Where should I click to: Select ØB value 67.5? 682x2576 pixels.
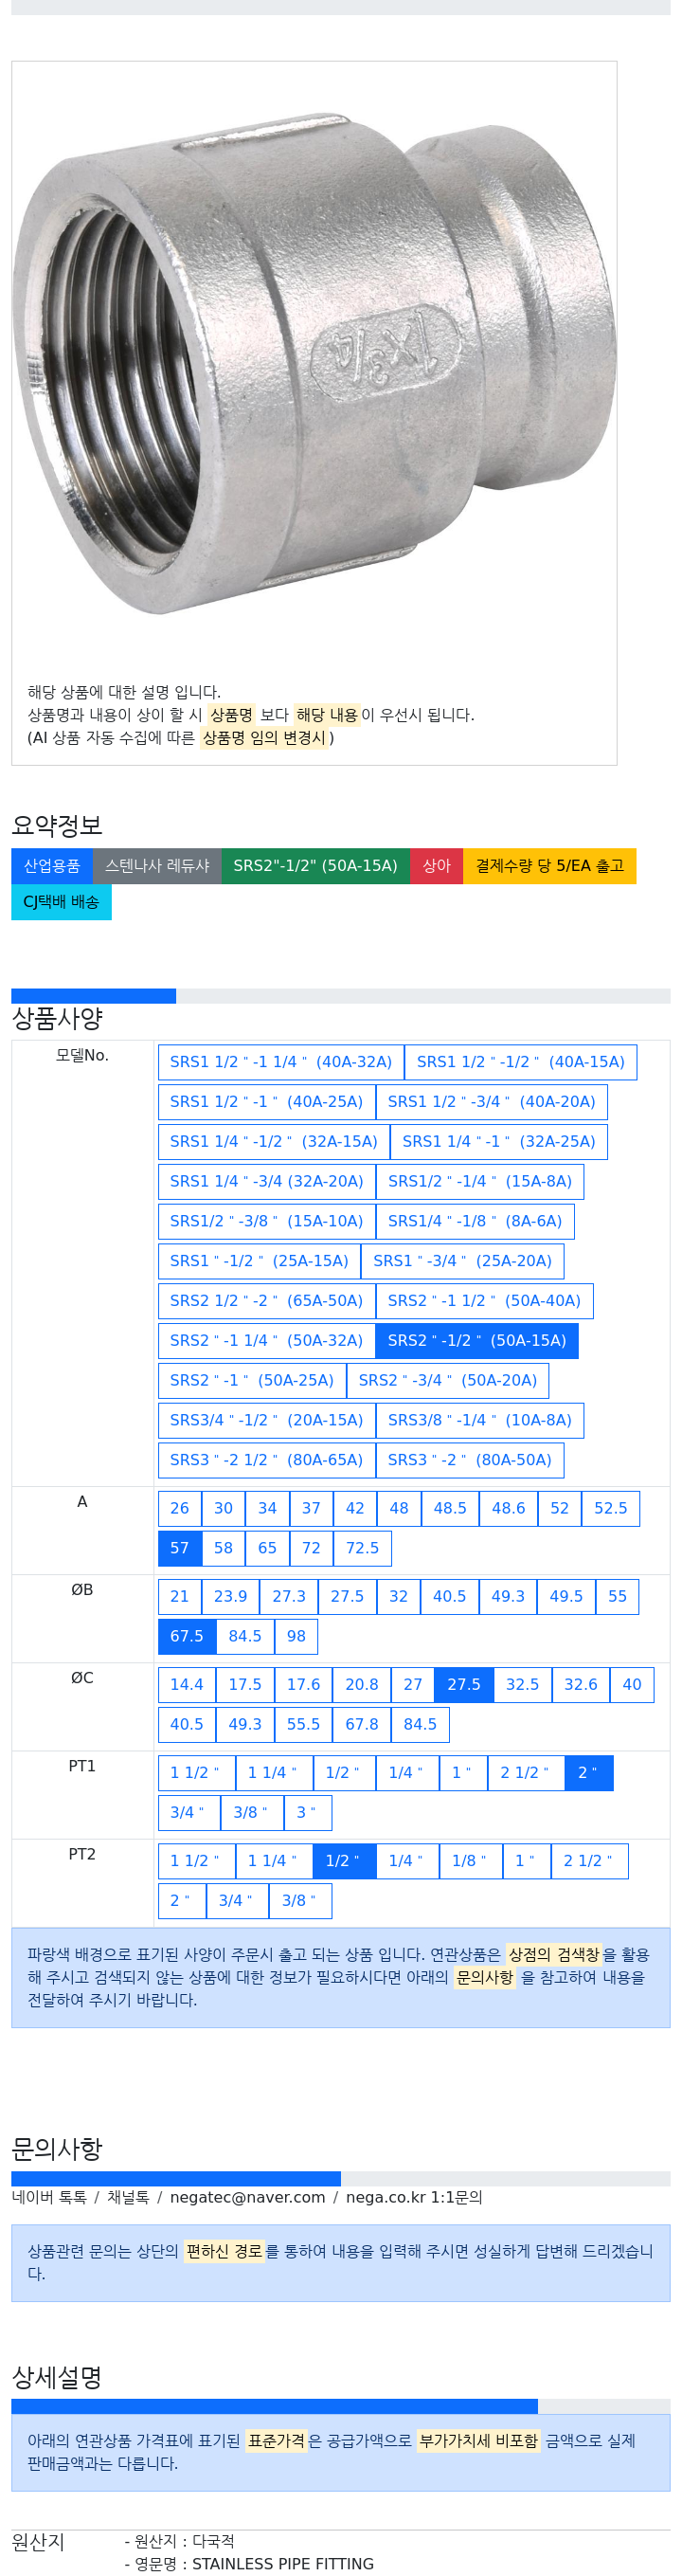186,1636
